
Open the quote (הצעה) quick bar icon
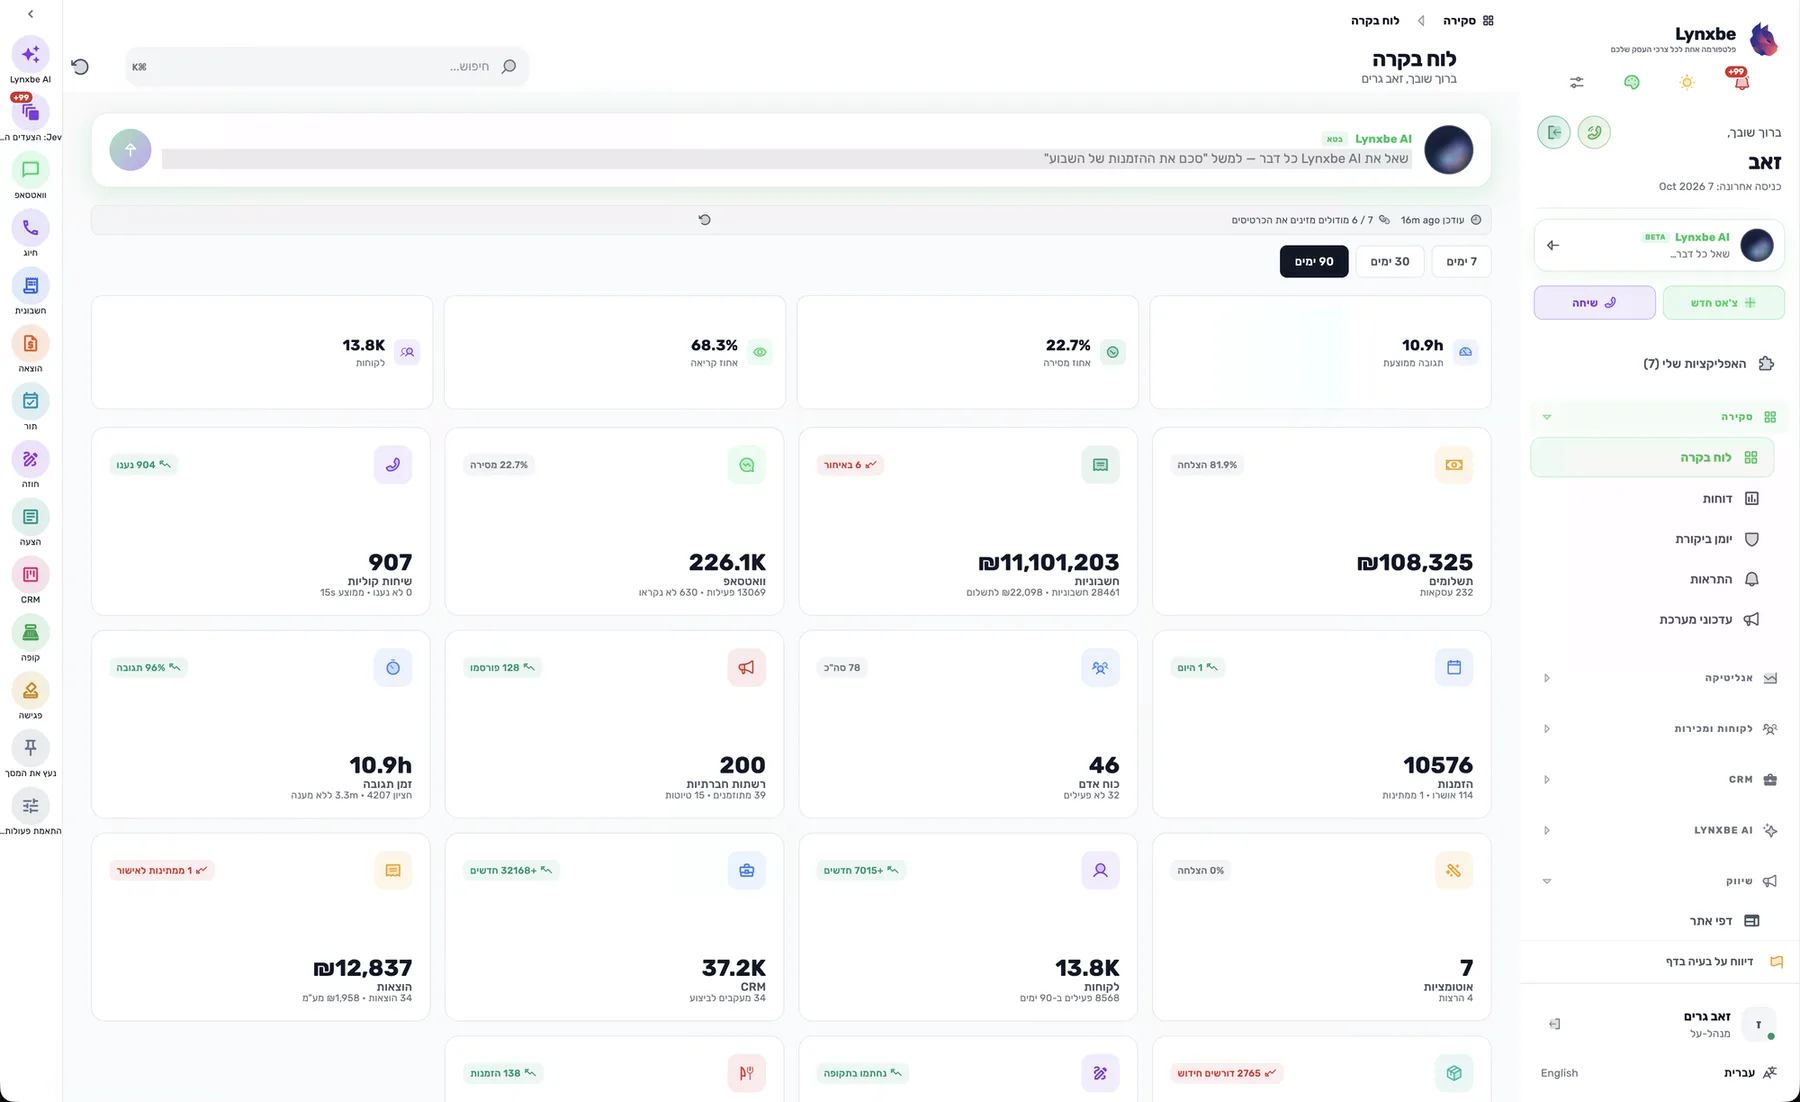pyautogui.click(x=30, y=517)
